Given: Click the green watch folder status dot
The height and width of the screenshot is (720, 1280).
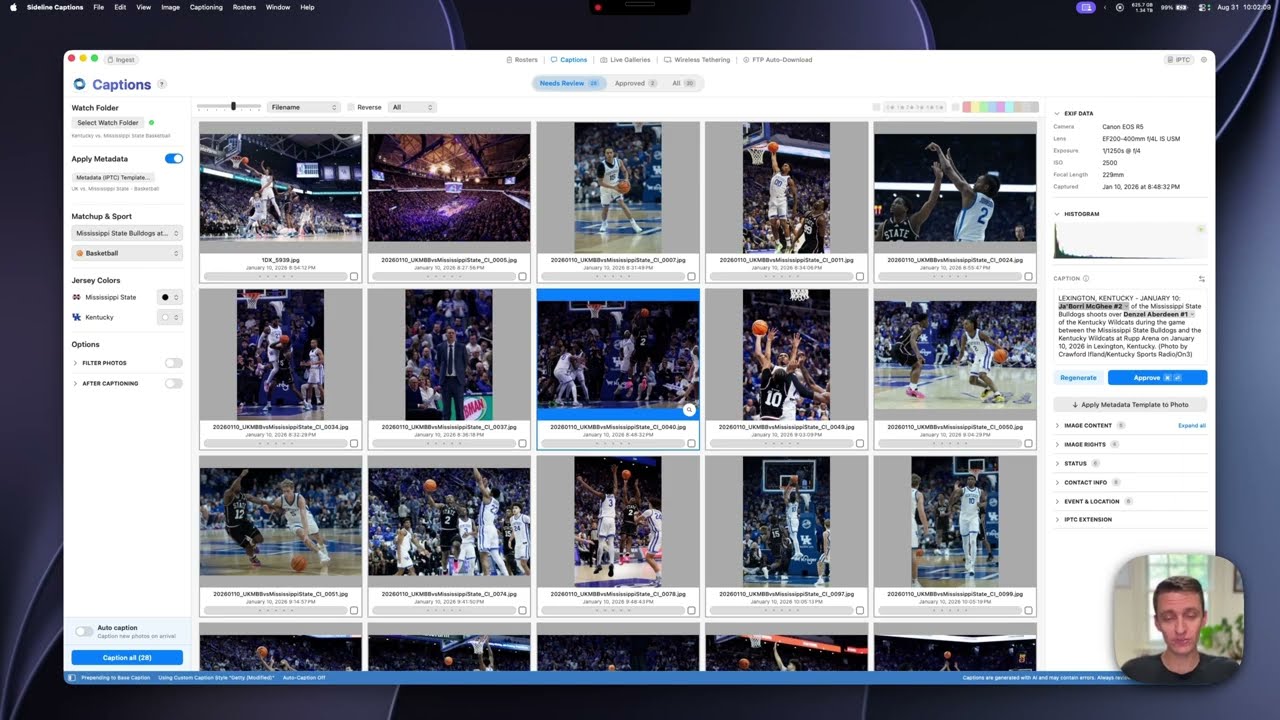Looking at the screenshot, I should [x=151, y=123].
